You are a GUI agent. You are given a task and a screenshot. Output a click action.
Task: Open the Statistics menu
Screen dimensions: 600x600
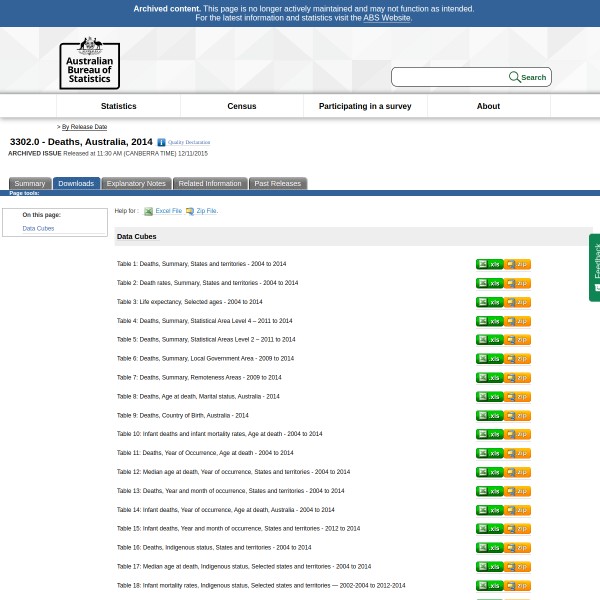pos(118,106)
